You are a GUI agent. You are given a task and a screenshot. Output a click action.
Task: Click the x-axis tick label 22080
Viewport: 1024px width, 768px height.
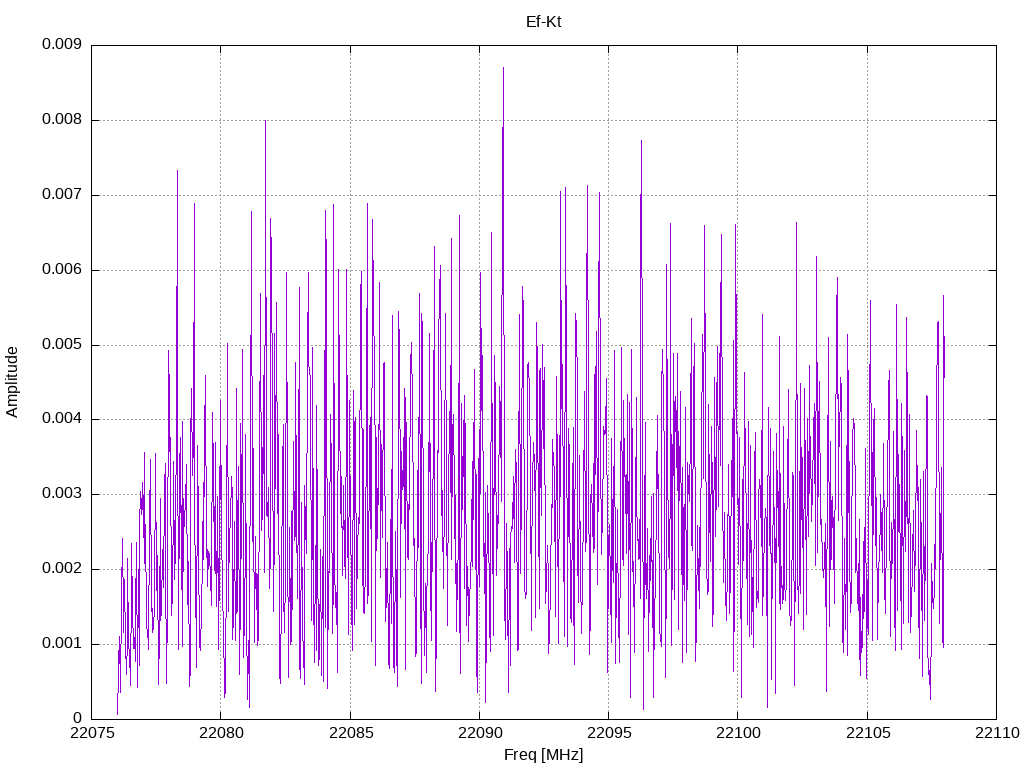[x=221, y=733]
